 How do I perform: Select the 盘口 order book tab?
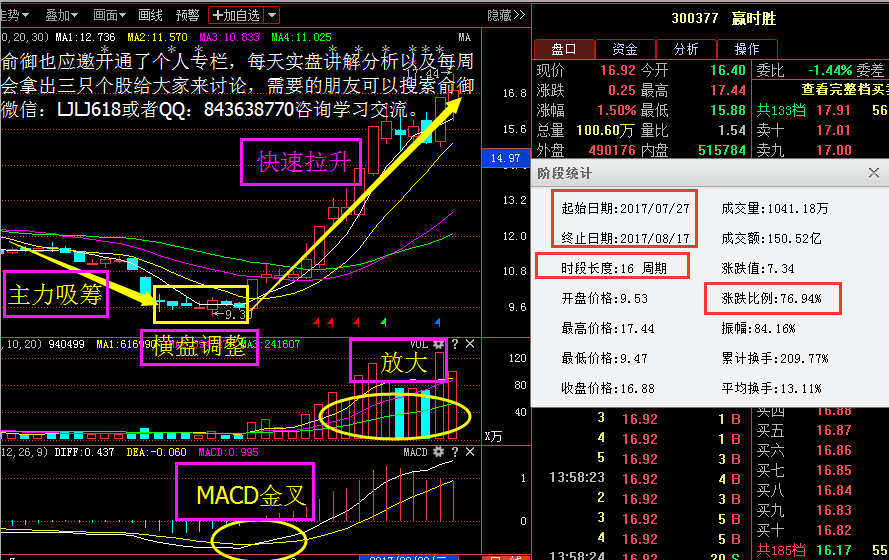click(x=564, y=48)
